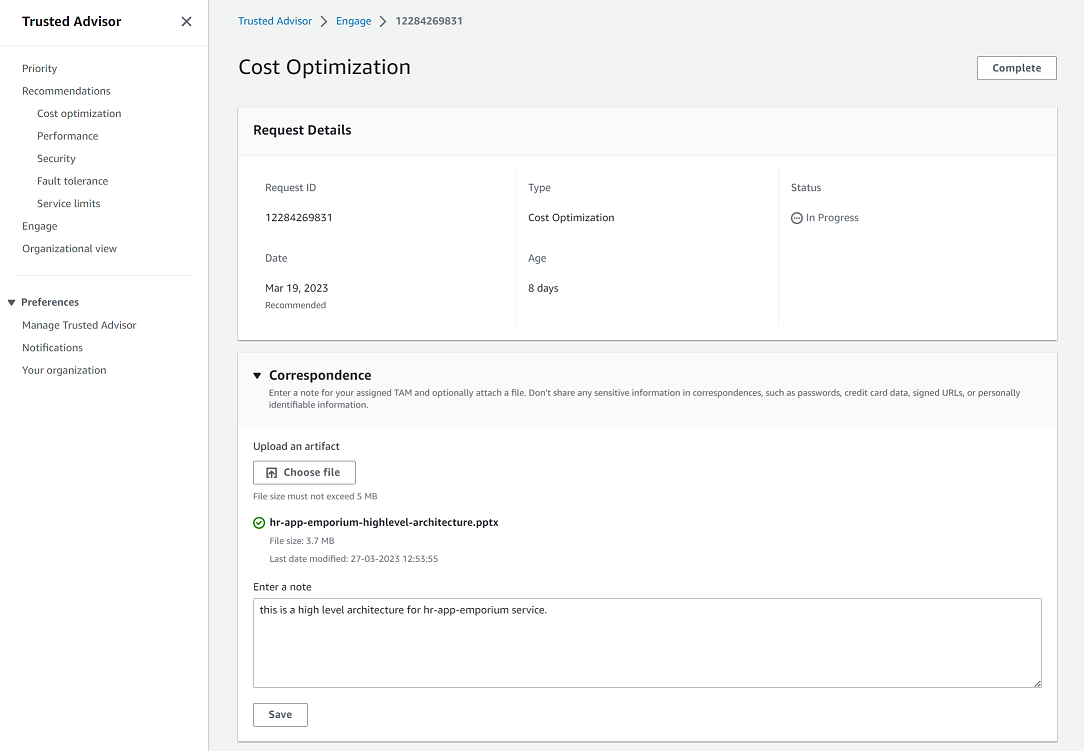This screenshot has width=1084, height=751.
Task: Go to Performance recommendations
Action: 68,136
